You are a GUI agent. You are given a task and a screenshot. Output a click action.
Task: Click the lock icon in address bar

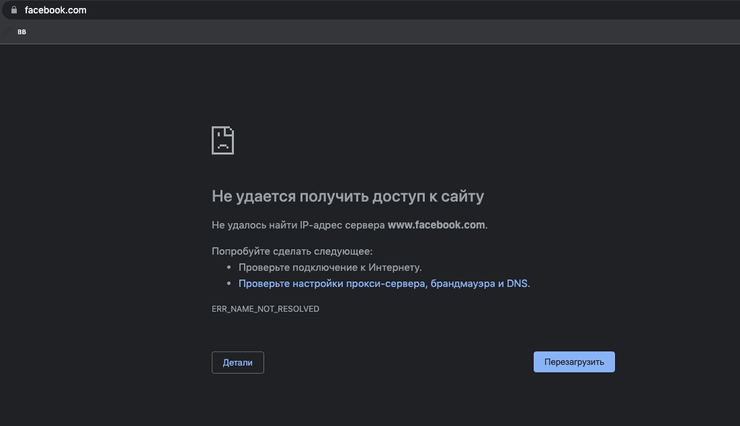[14, 10]
